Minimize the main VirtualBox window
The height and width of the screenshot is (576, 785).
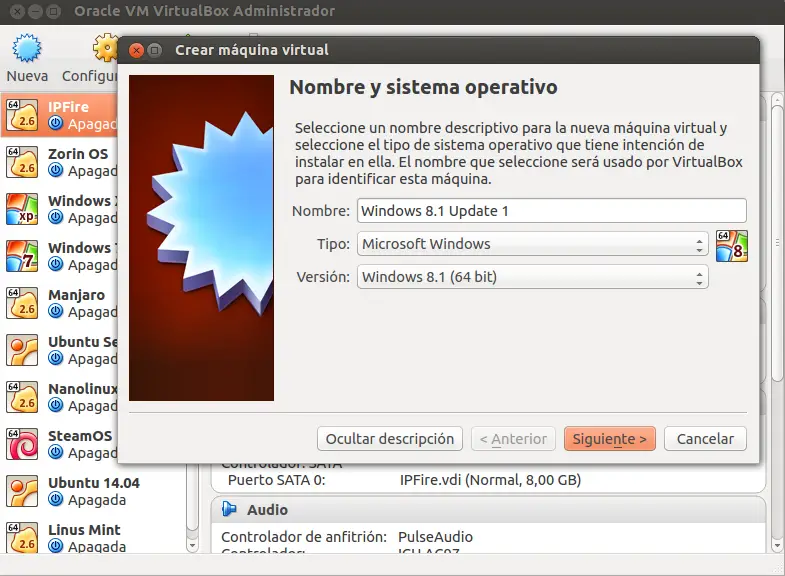pyautogui.click(x=35, y=11)
